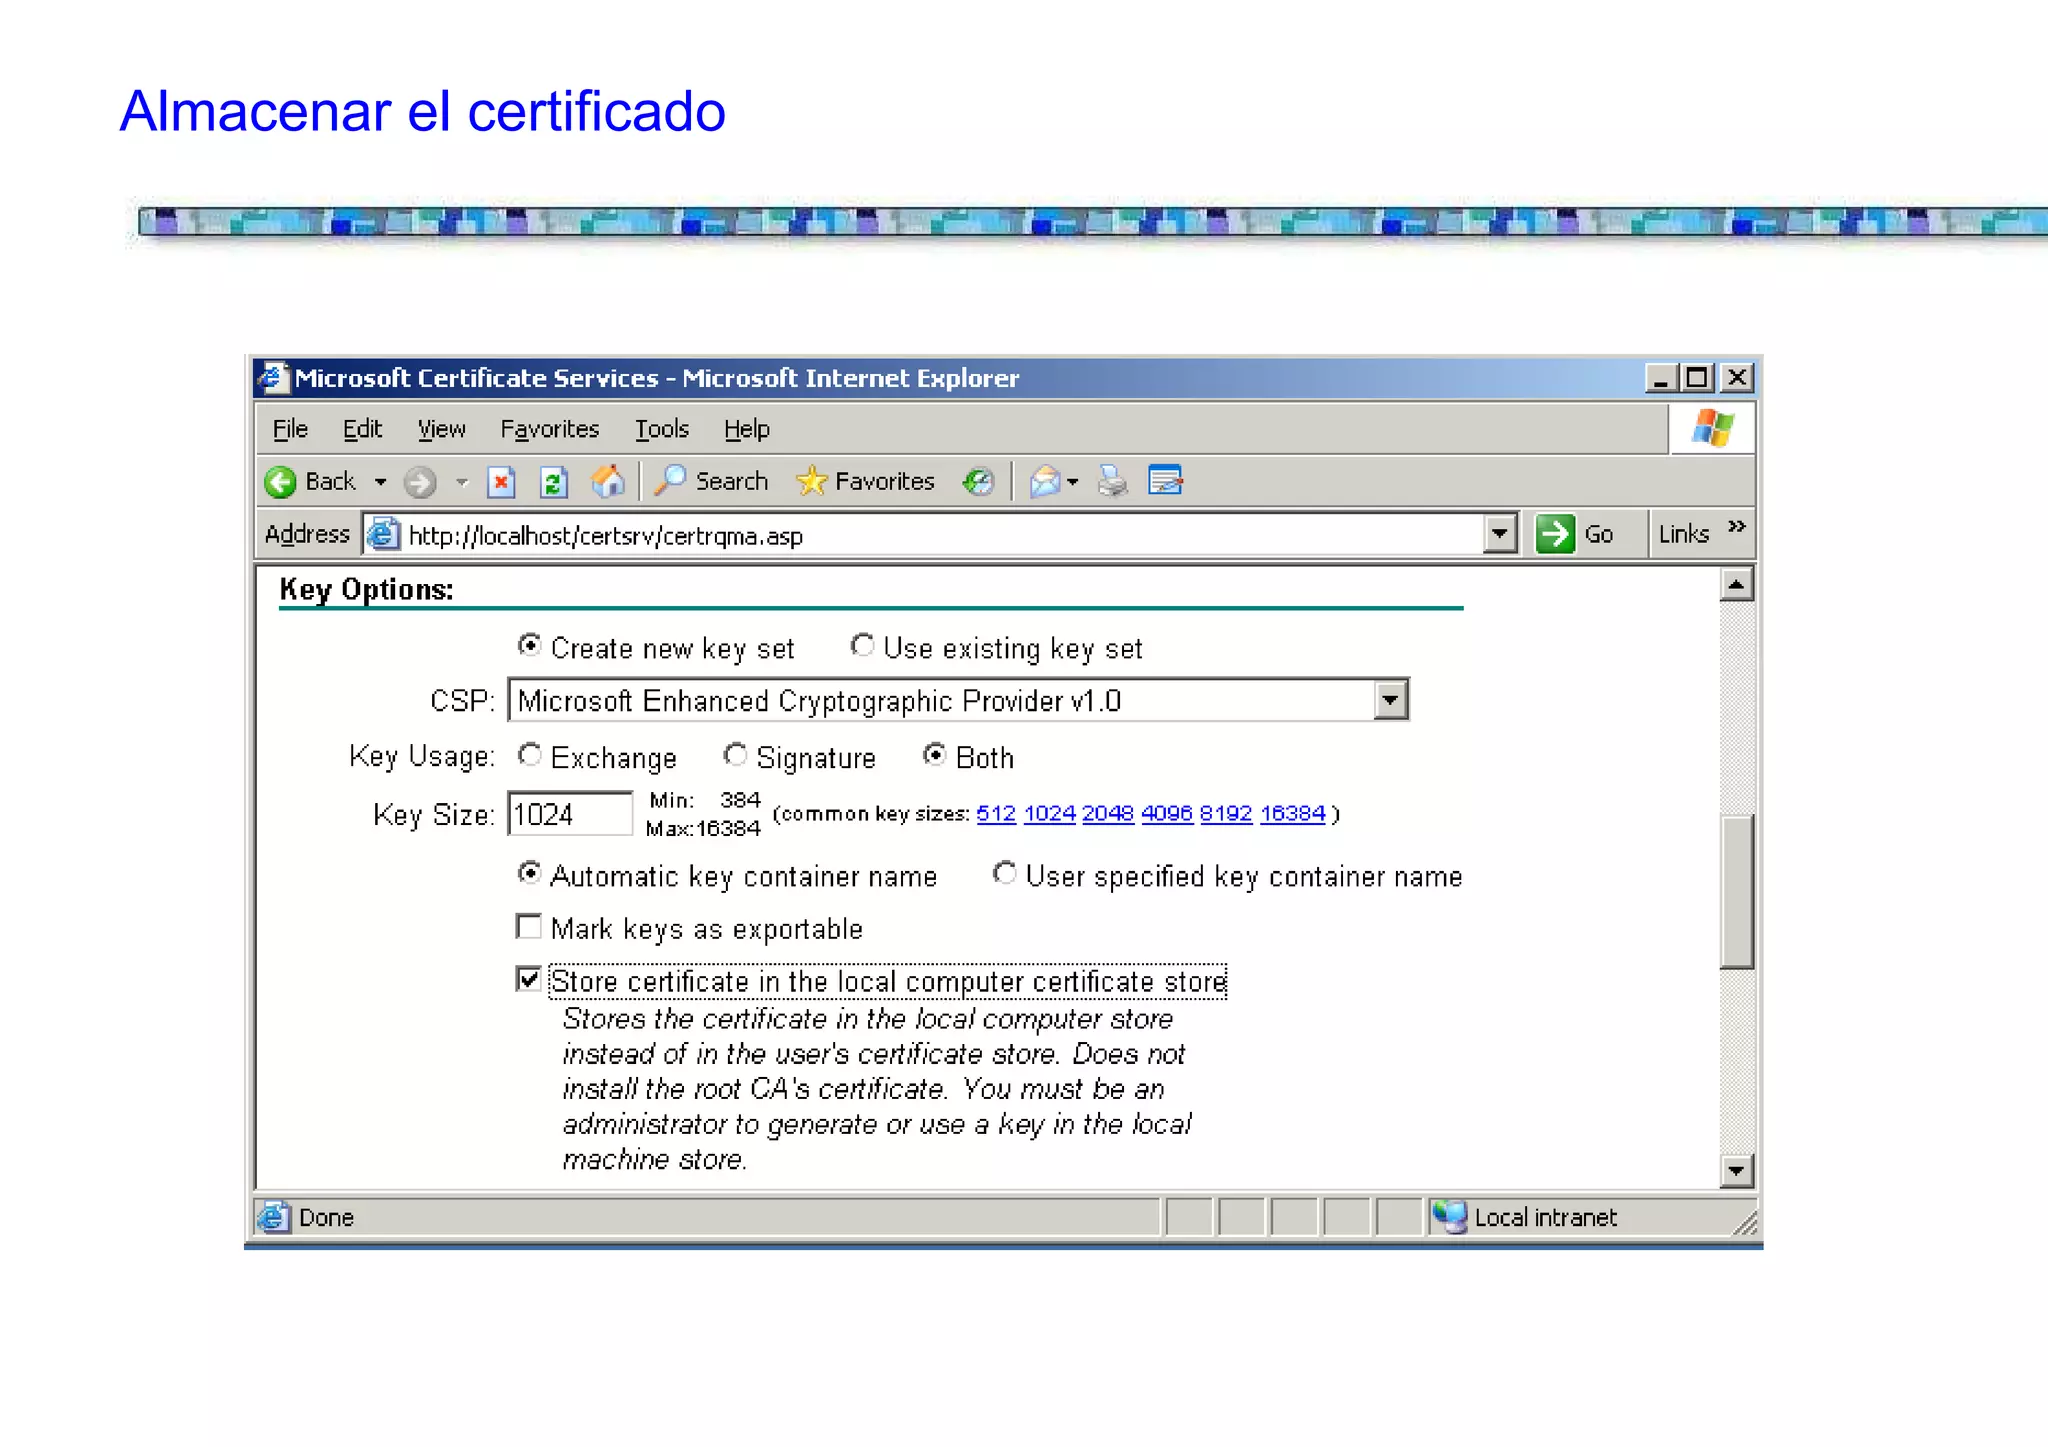Viewport: 2048px width, 1447px height.
Task: Choose Signature key usage
Action: (735, 756)
